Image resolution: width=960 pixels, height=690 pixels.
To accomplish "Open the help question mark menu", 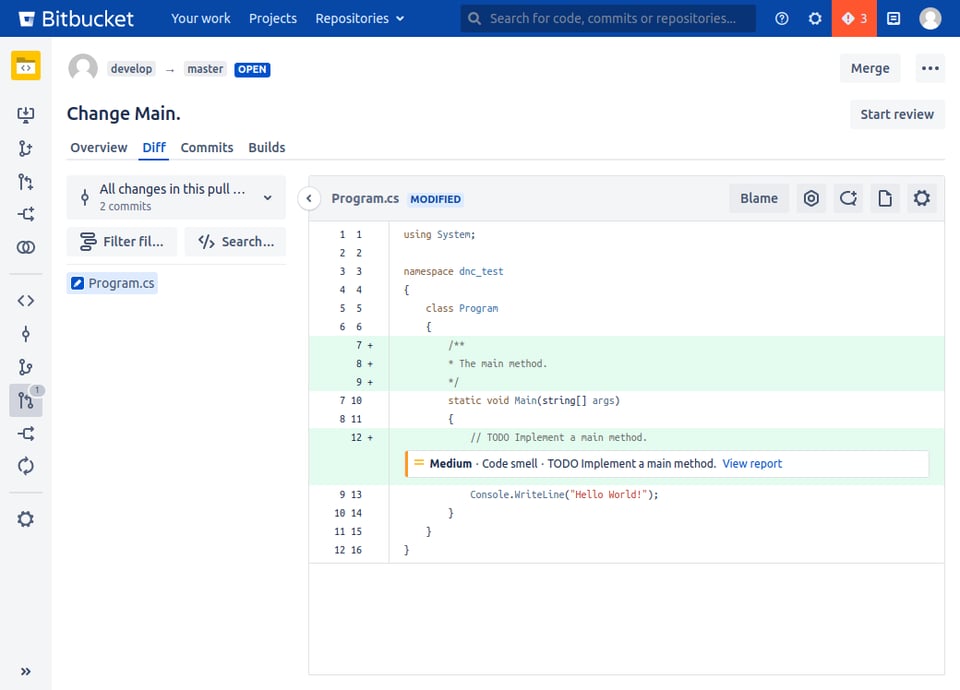I will [781, 18].
